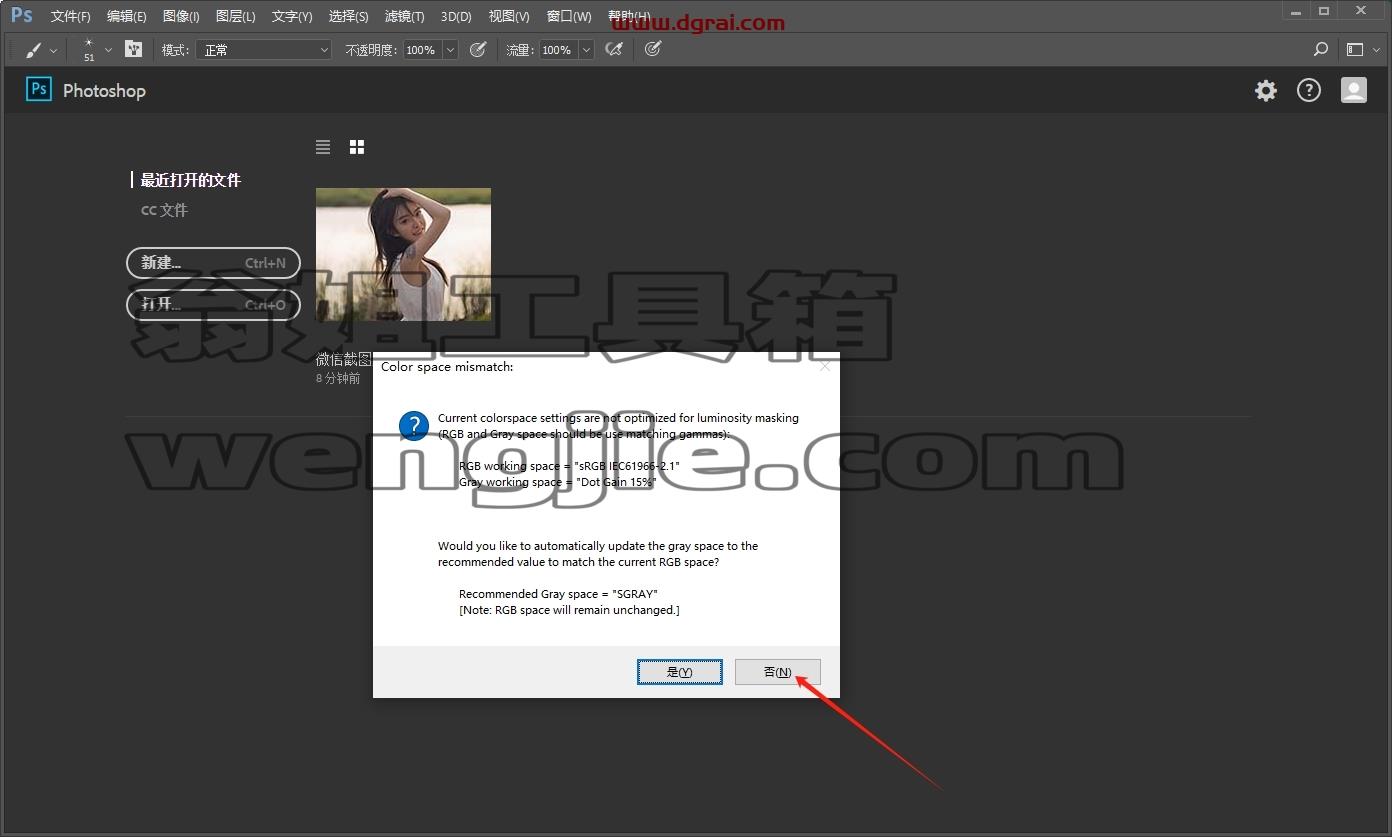
Task: Click the 是(Y) button in dialog
Action: tap(680, 672)
